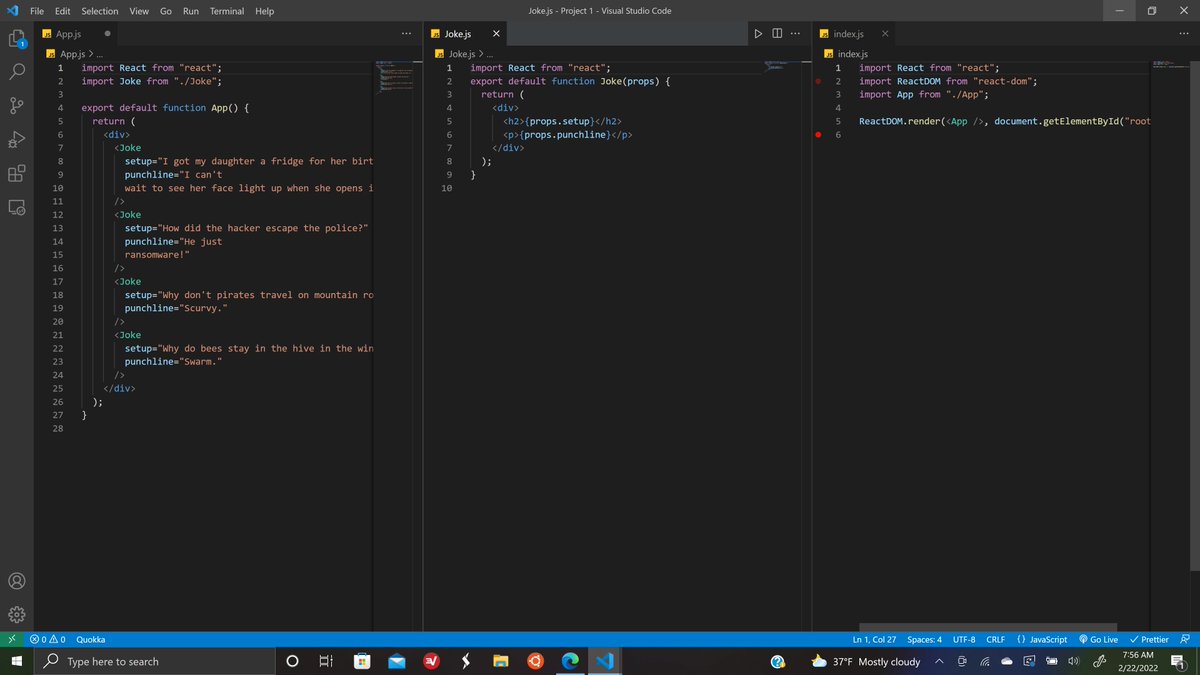Open the Run menu
Screen dimensions: 1200x675
(x=191, y=11)
